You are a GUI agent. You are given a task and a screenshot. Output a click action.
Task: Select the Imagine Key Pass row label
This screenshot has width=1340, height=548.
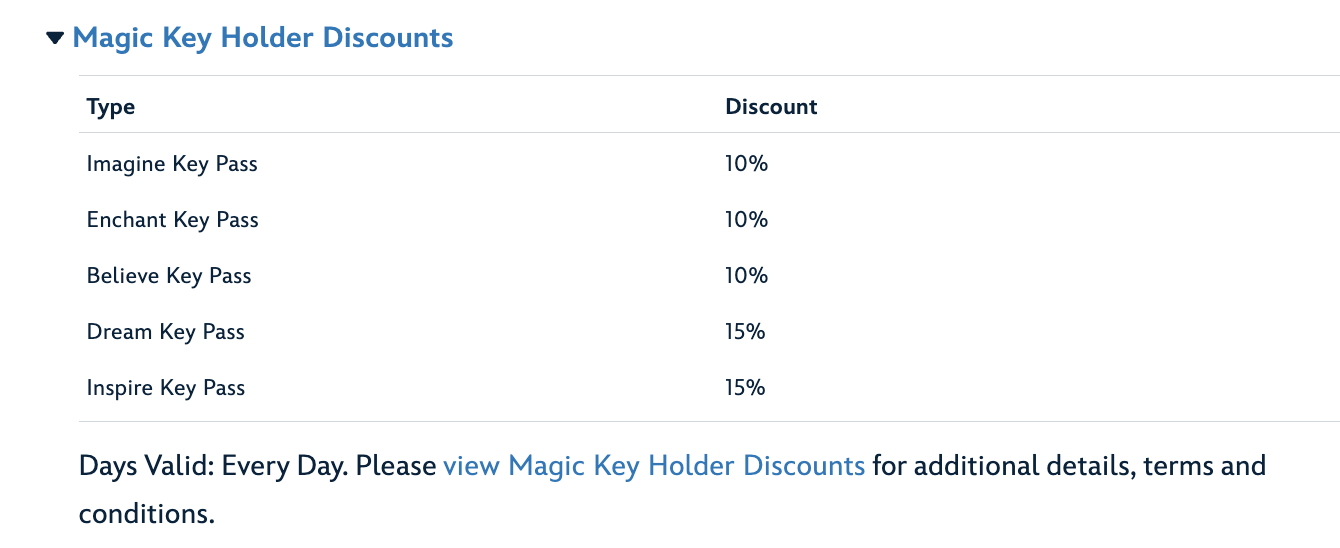pyautogui.click(x=172, y=164)
